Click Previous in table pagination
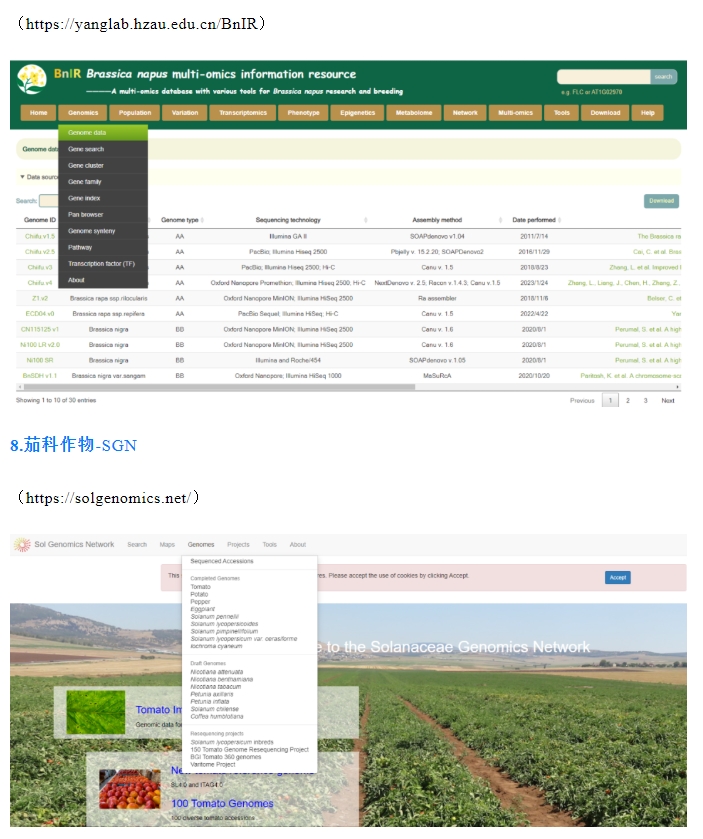 click(583, 402)
